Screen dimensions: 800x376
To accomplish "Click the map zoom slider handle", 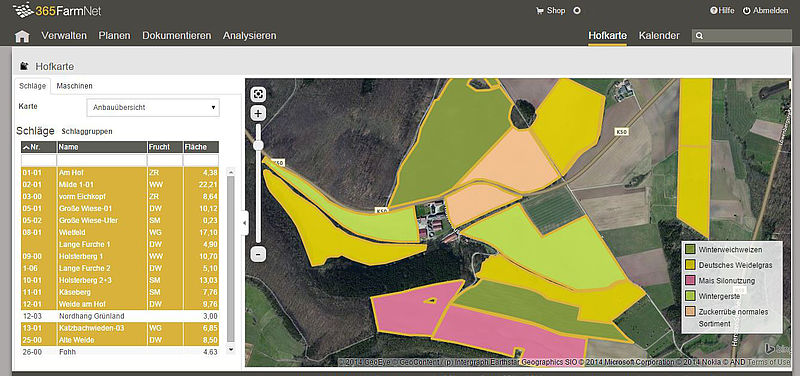I will point(259,146).
